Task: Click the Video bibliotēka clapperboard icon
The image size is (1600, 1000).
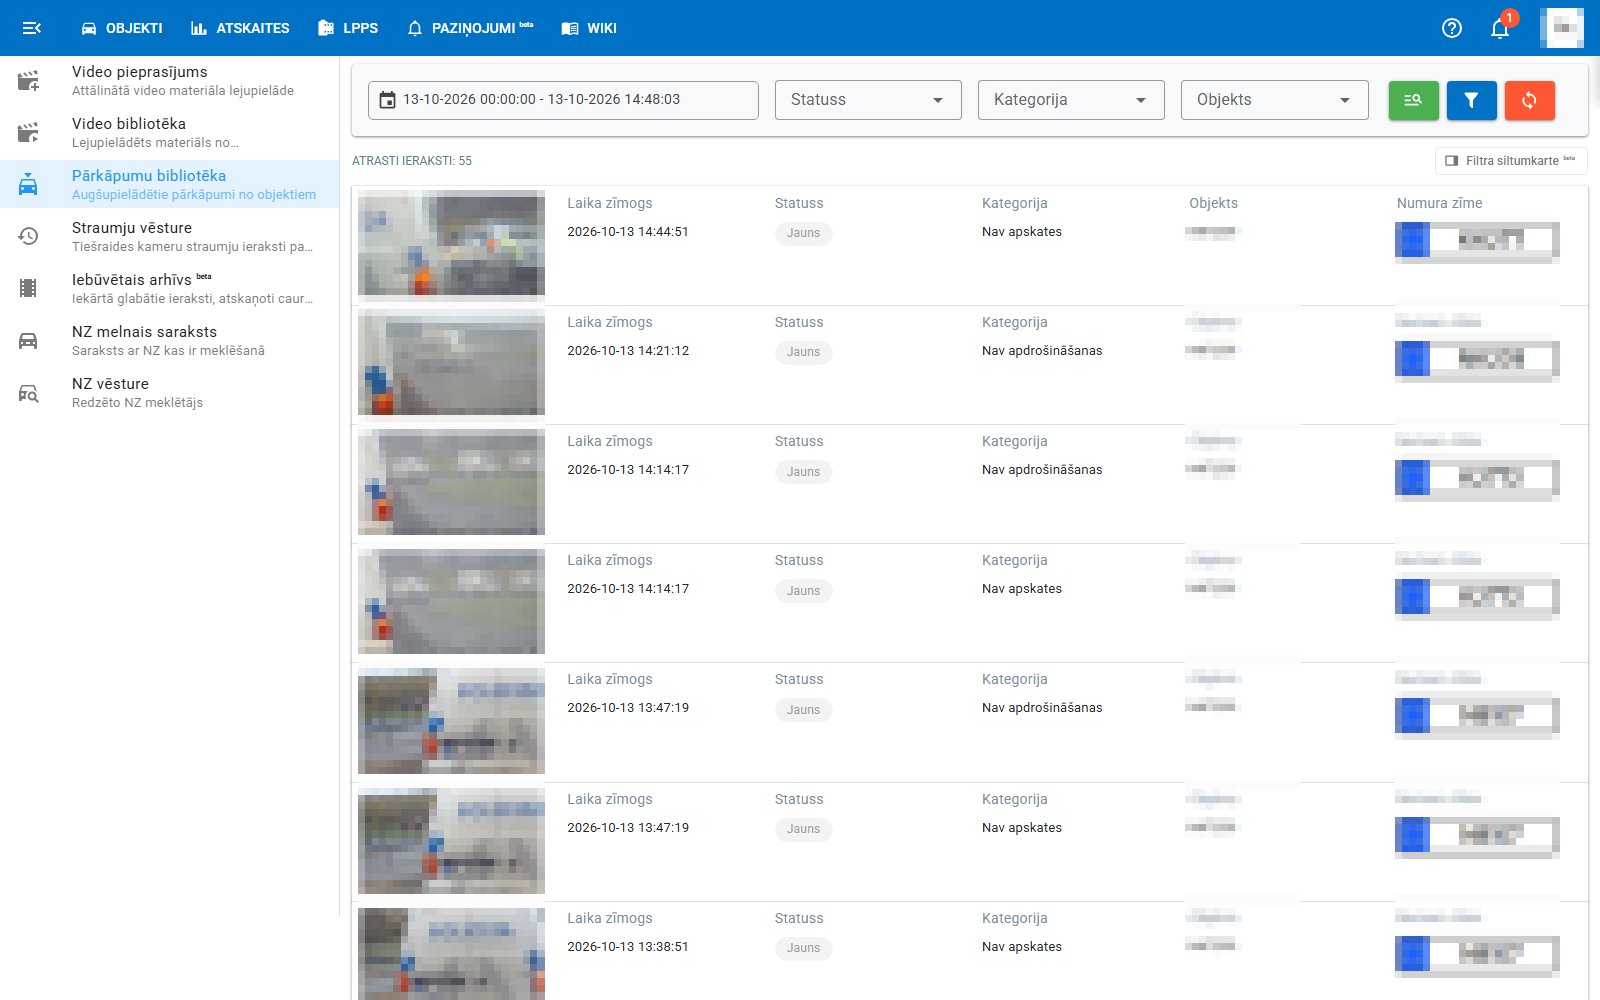Action: [28, 133]
